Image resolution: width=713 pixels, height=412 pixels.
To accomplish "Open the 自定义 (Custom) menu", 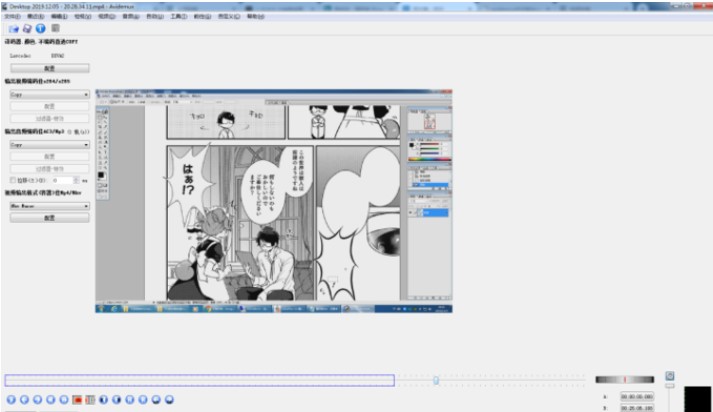I will point(229,16).
